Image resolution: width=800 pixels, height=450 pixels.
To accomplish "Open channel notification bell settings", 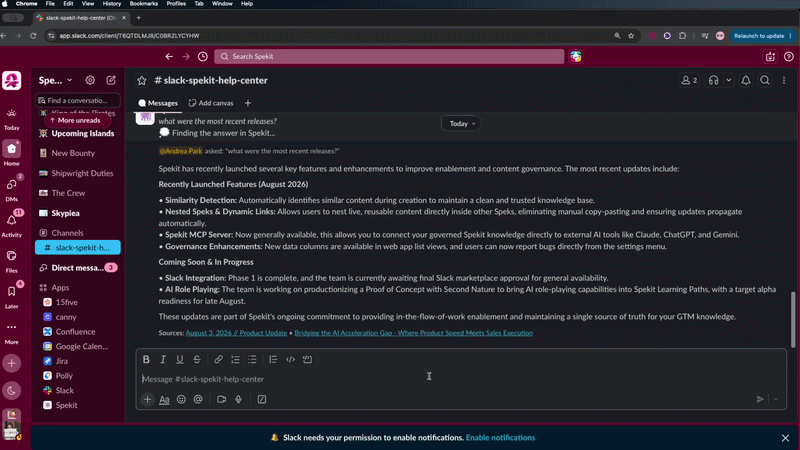I will pos(746,81).
